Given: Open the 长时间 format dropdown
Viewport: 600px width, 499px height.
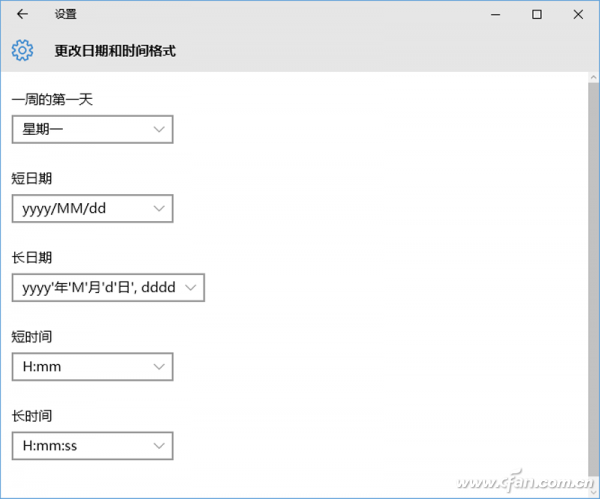Looking at the screenshot, I should tap(92, 446).
